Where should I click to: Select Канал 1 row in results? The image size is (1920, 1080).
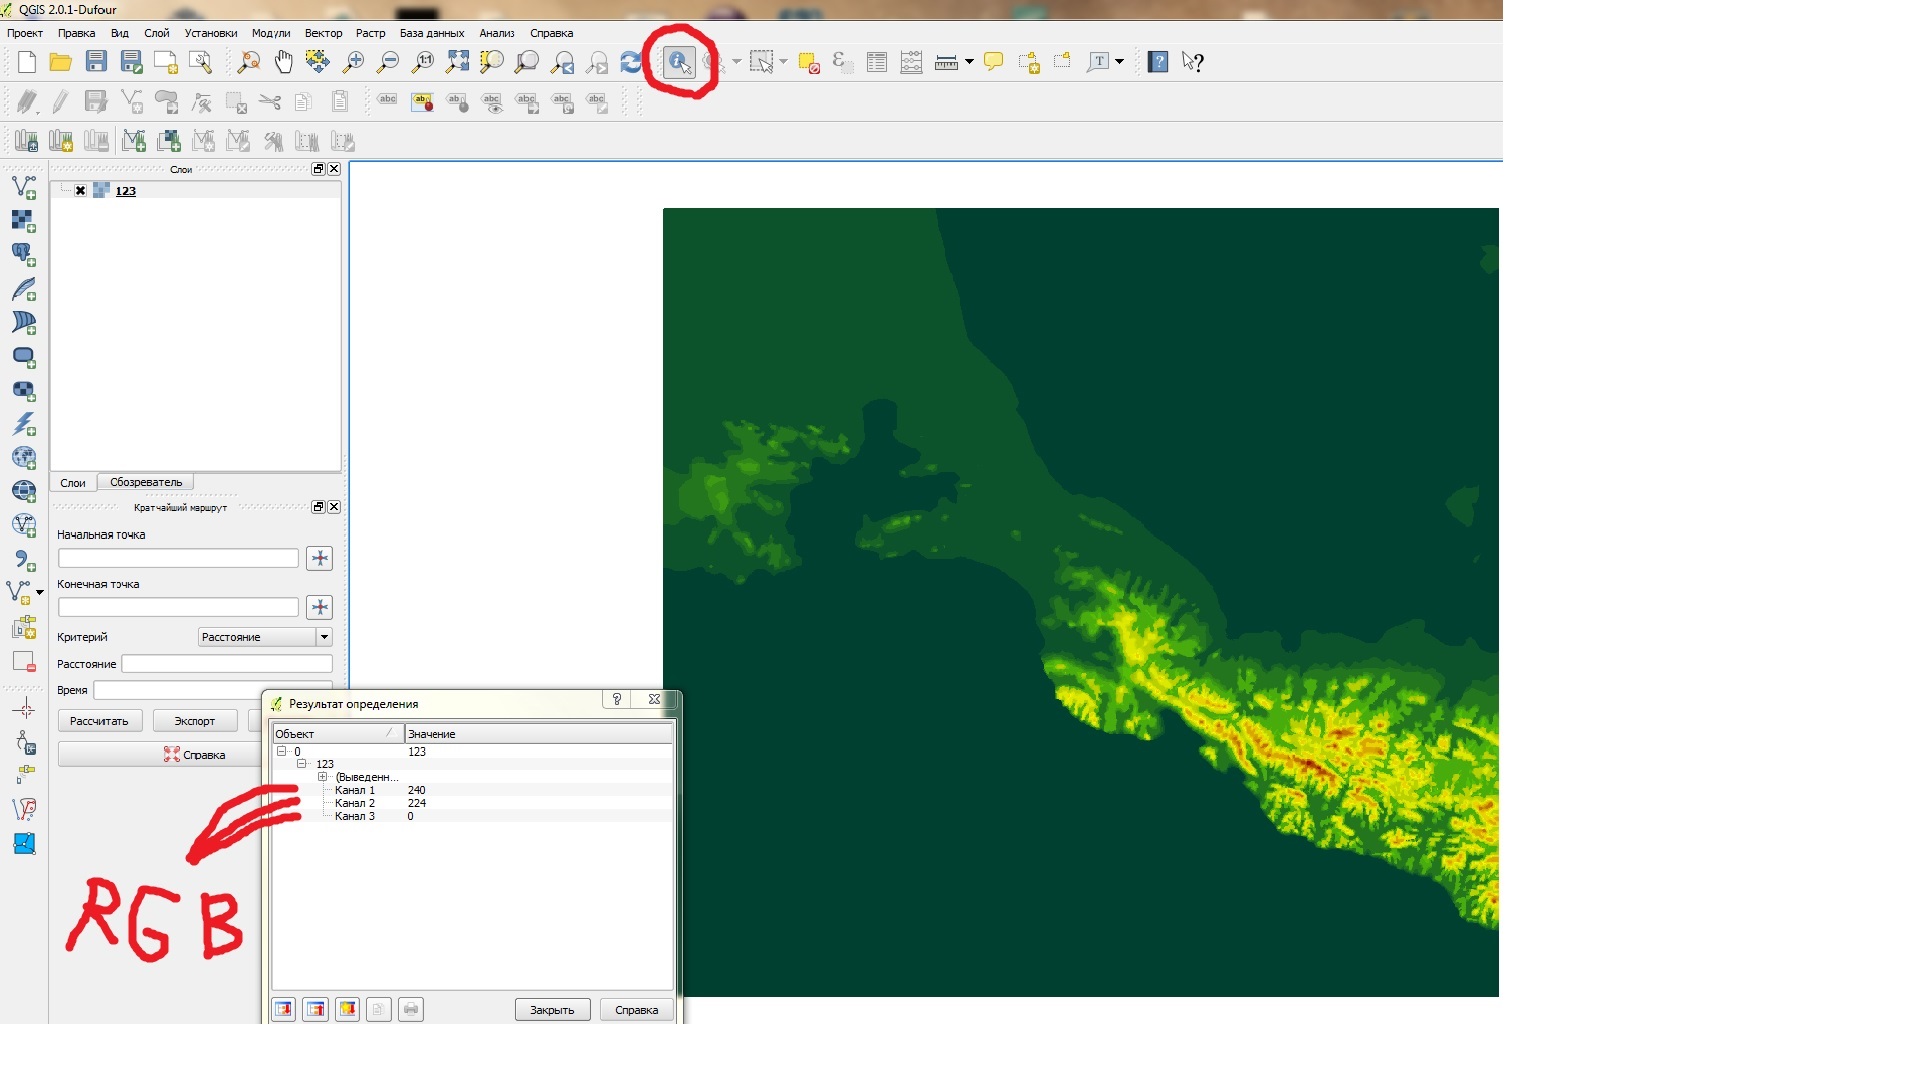pos(355,790)
